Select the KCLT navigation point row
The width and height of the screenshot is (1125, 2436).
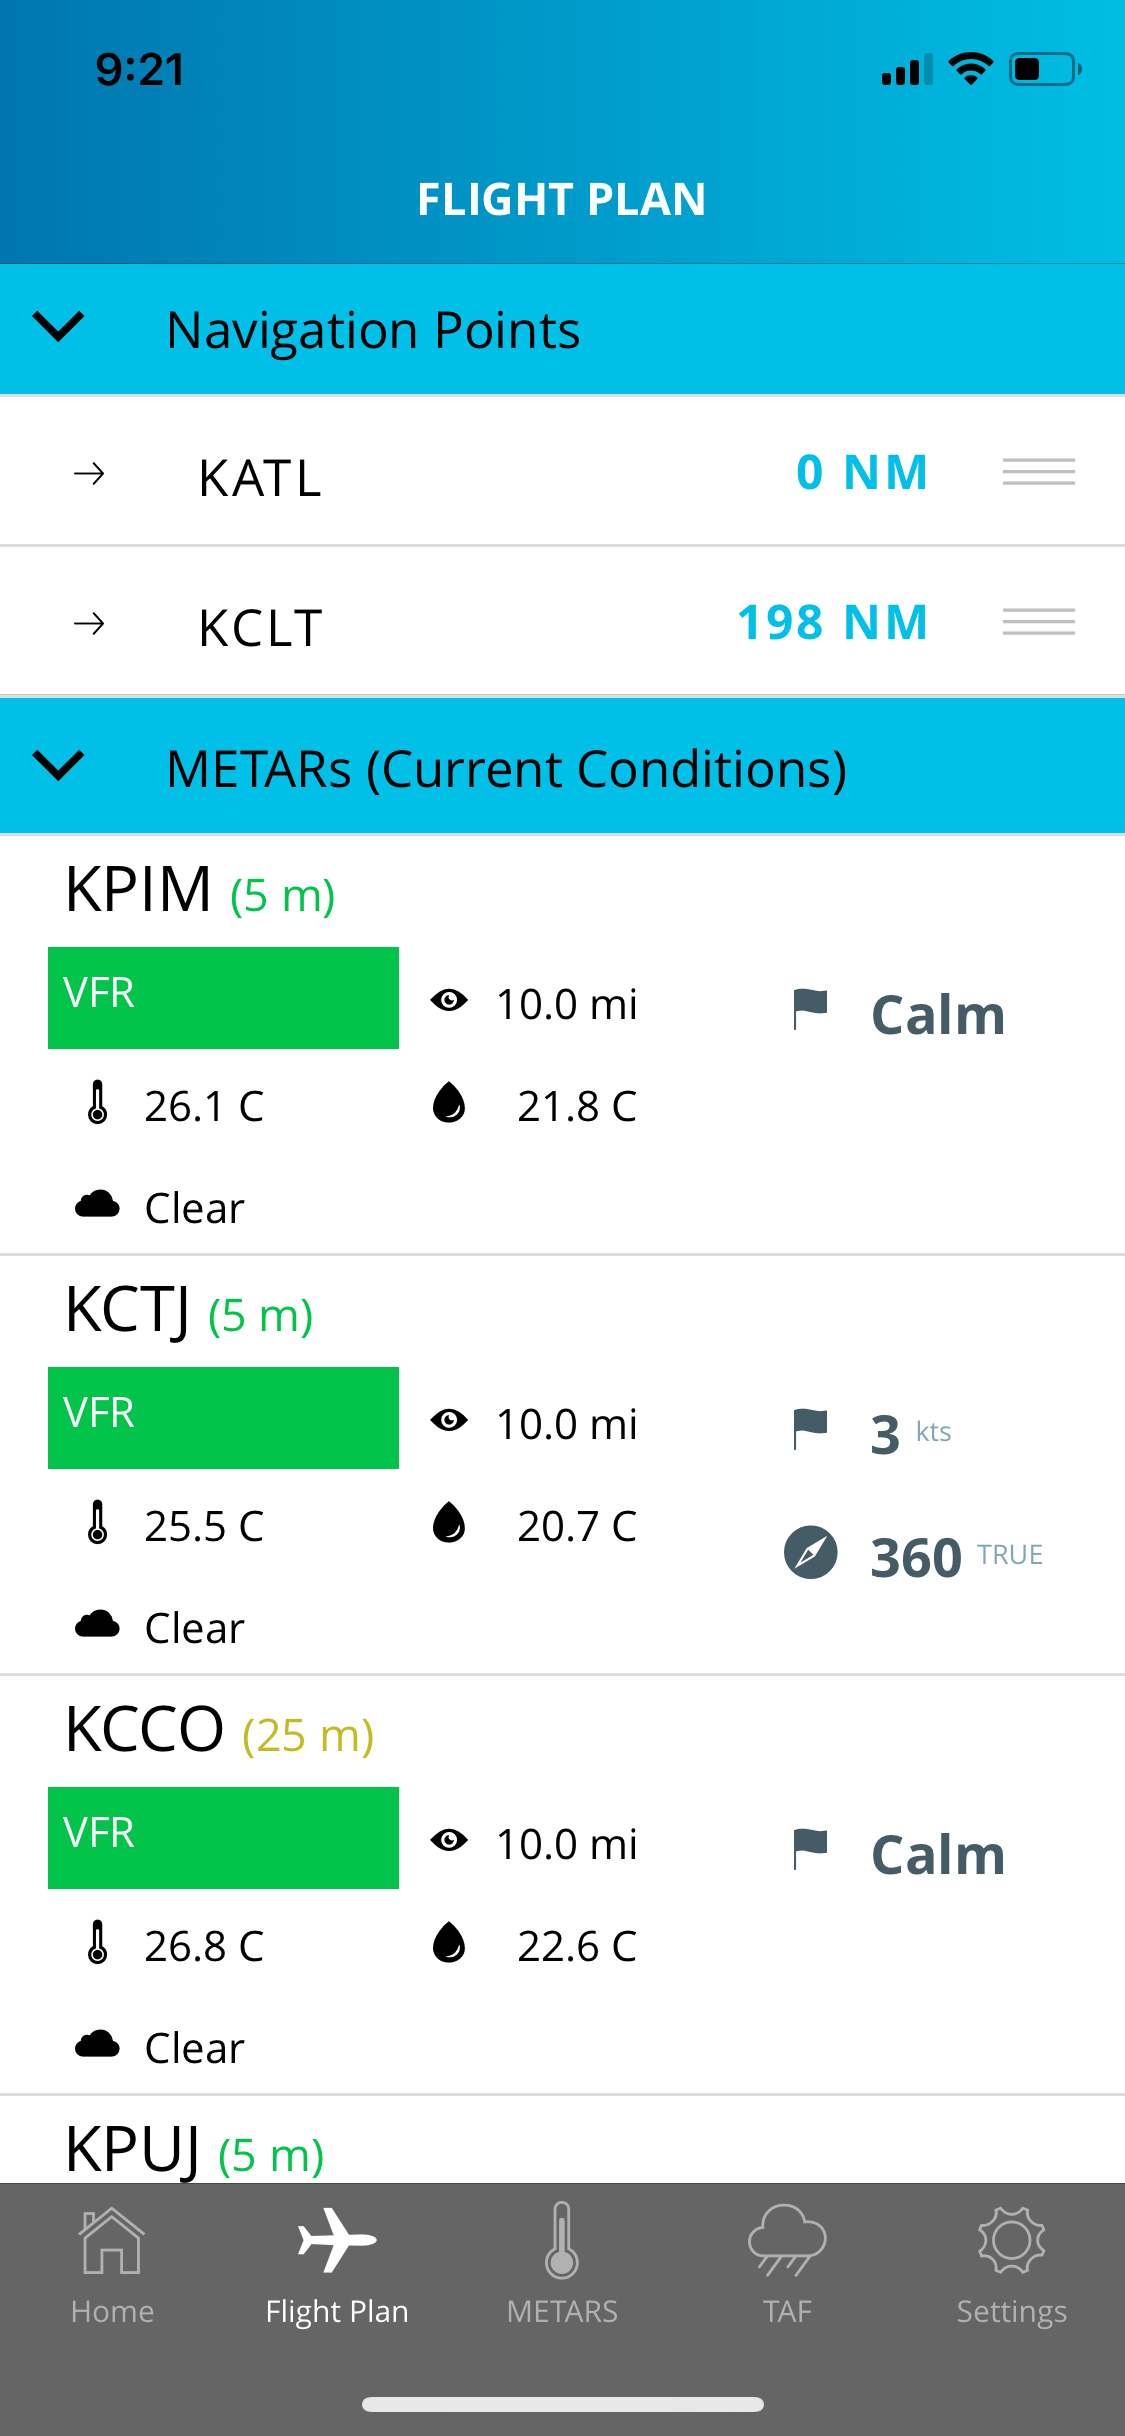tap(562, 622)
